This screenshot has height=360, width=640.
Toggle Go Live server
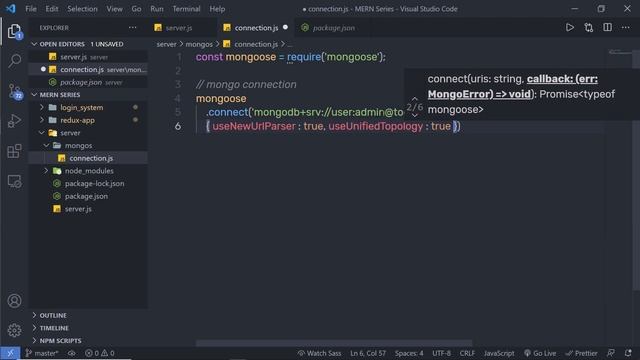540,353
